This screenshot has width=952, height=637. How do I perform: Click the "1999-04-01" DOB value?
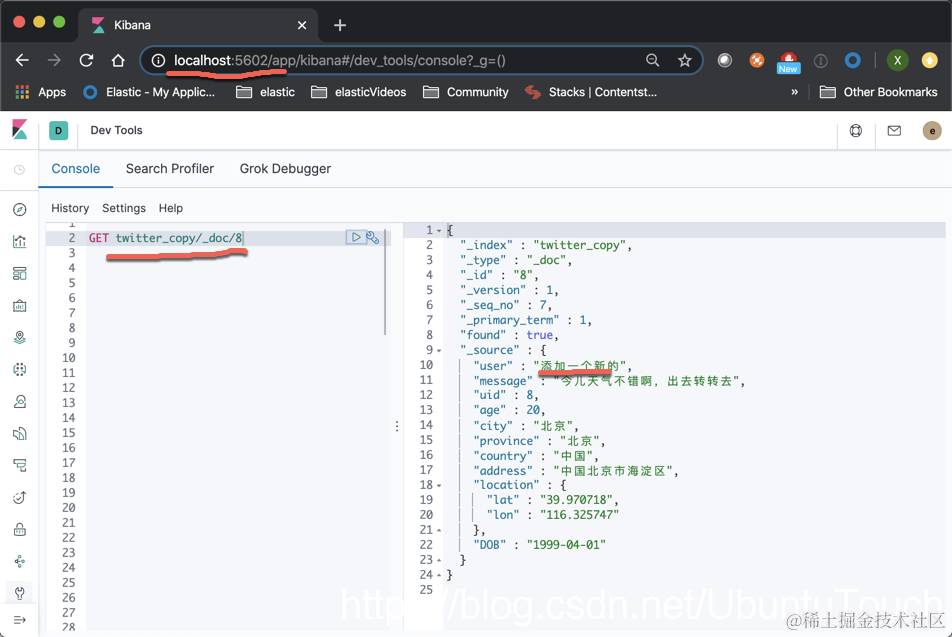pos(566,545)
